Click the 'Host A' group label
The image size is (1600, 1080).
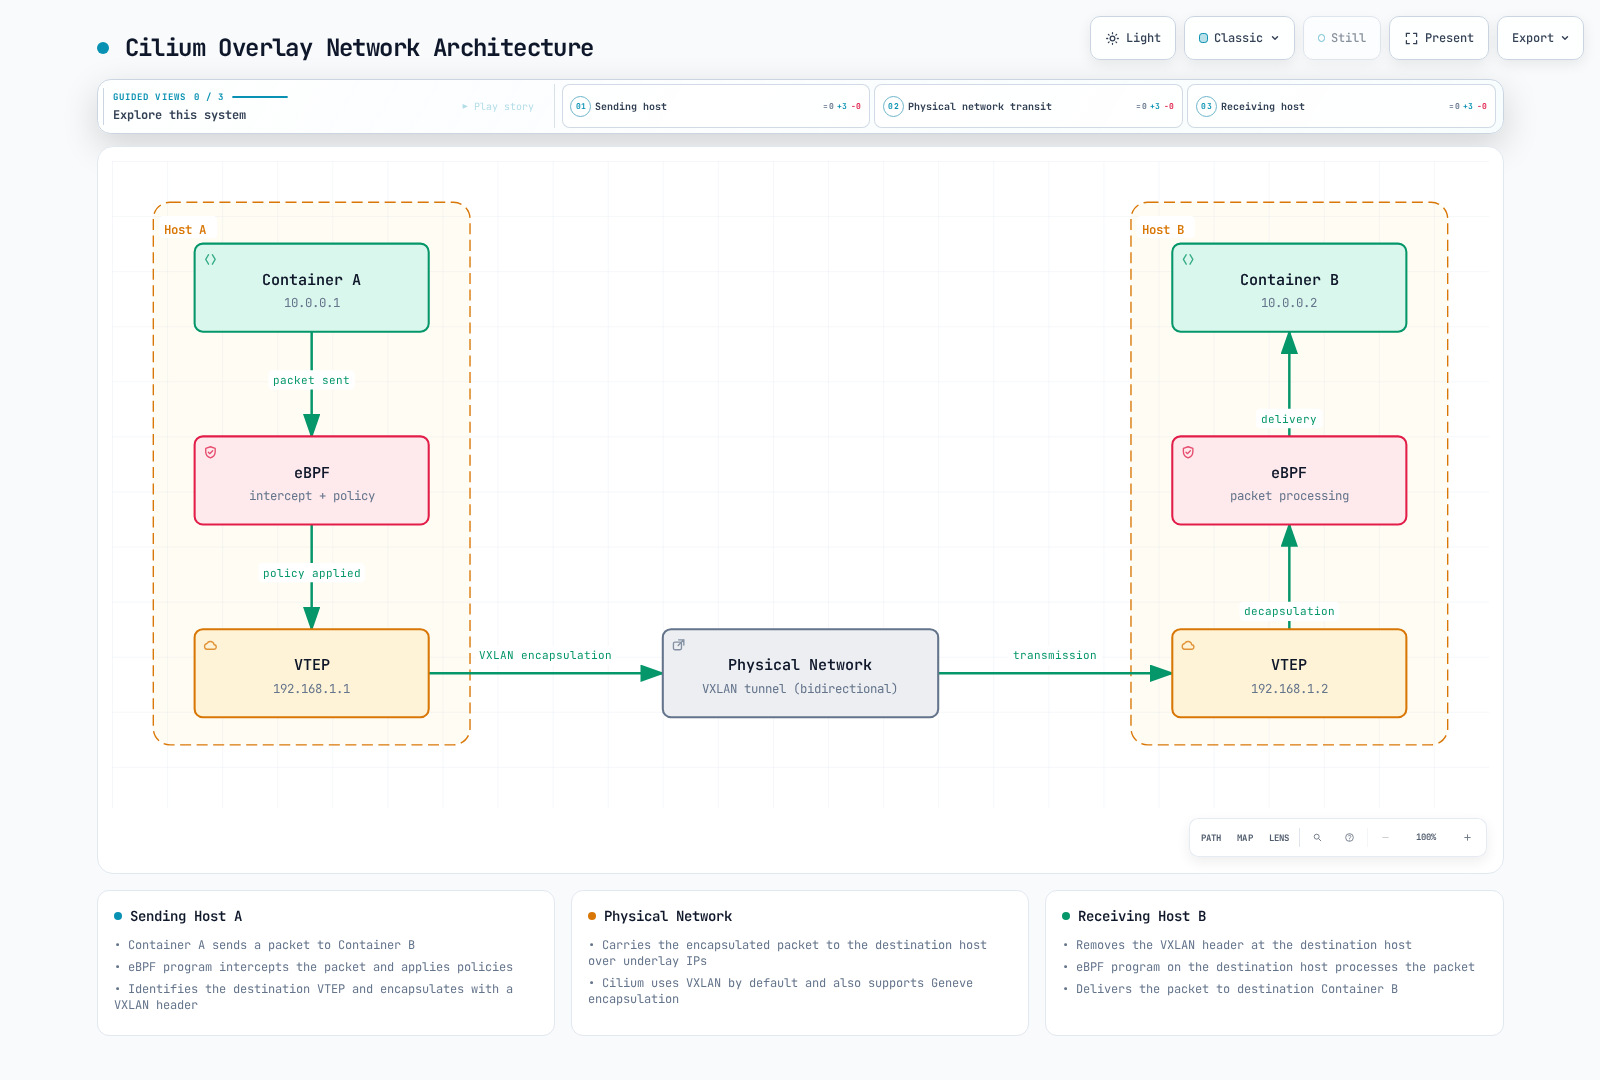coord(185,230)
